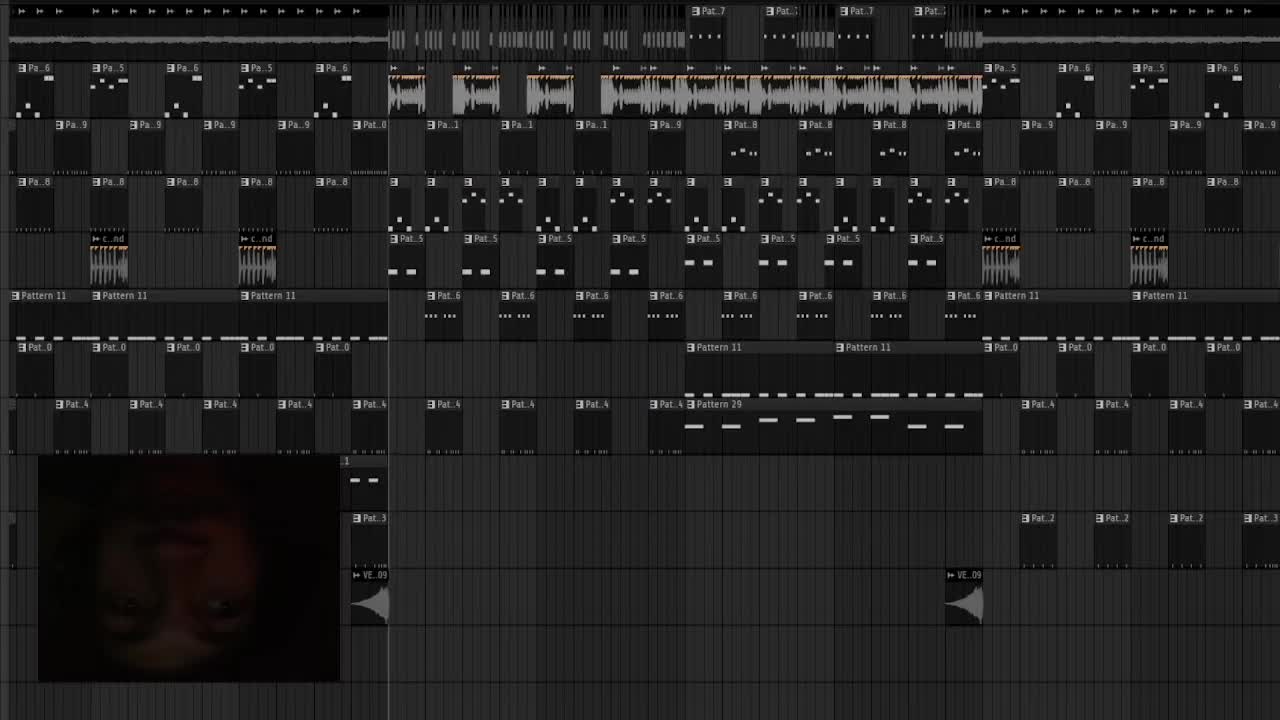Select the first Pattern 11 clip in the song
The width and height of the screenshot is (1280, 720).
[50, 317]
